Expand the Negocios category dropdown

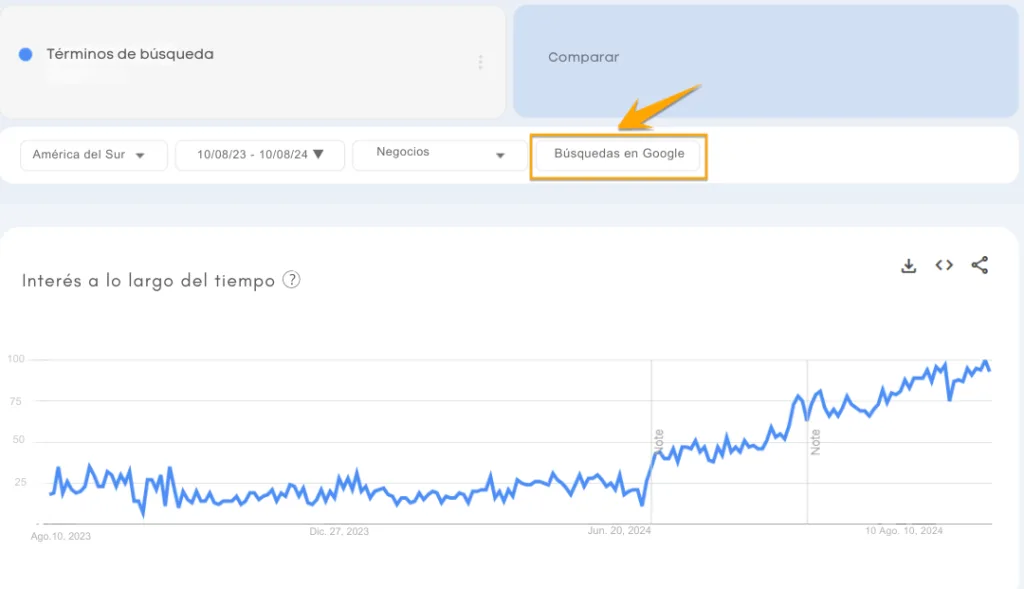pyautogui.click(x=440, y=154)
